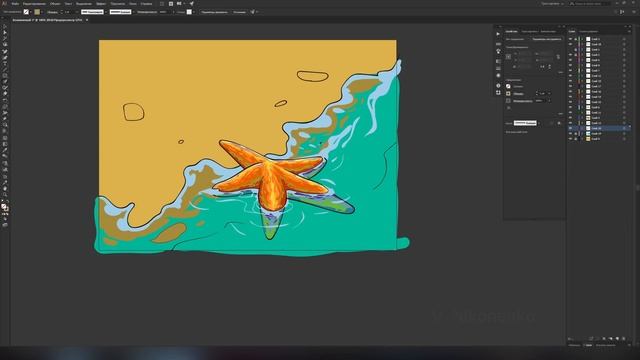Choose the Zoom magnifier tool
This screenshot has height=360, width=640.
click(5, 195)
